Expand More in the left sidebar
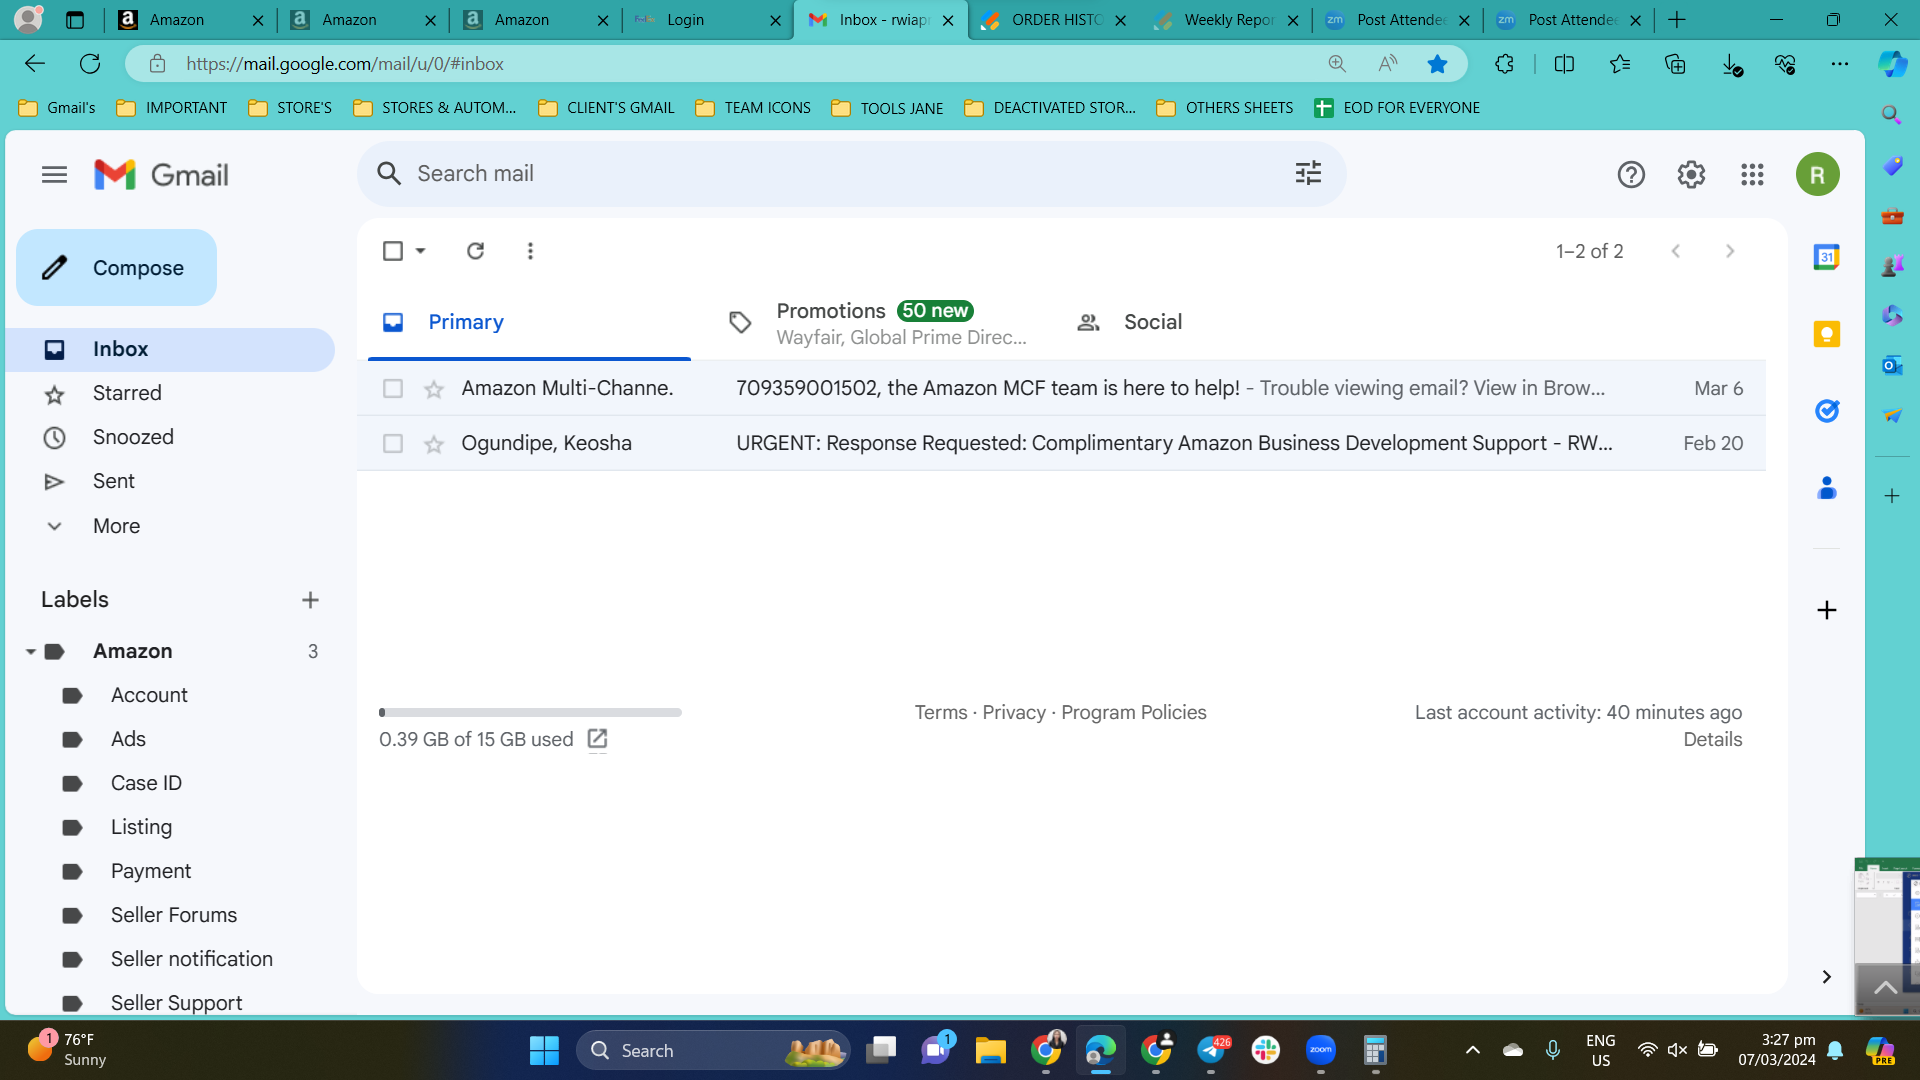Viewport: 1920px width, 1080px height. [x=116, y=526]
